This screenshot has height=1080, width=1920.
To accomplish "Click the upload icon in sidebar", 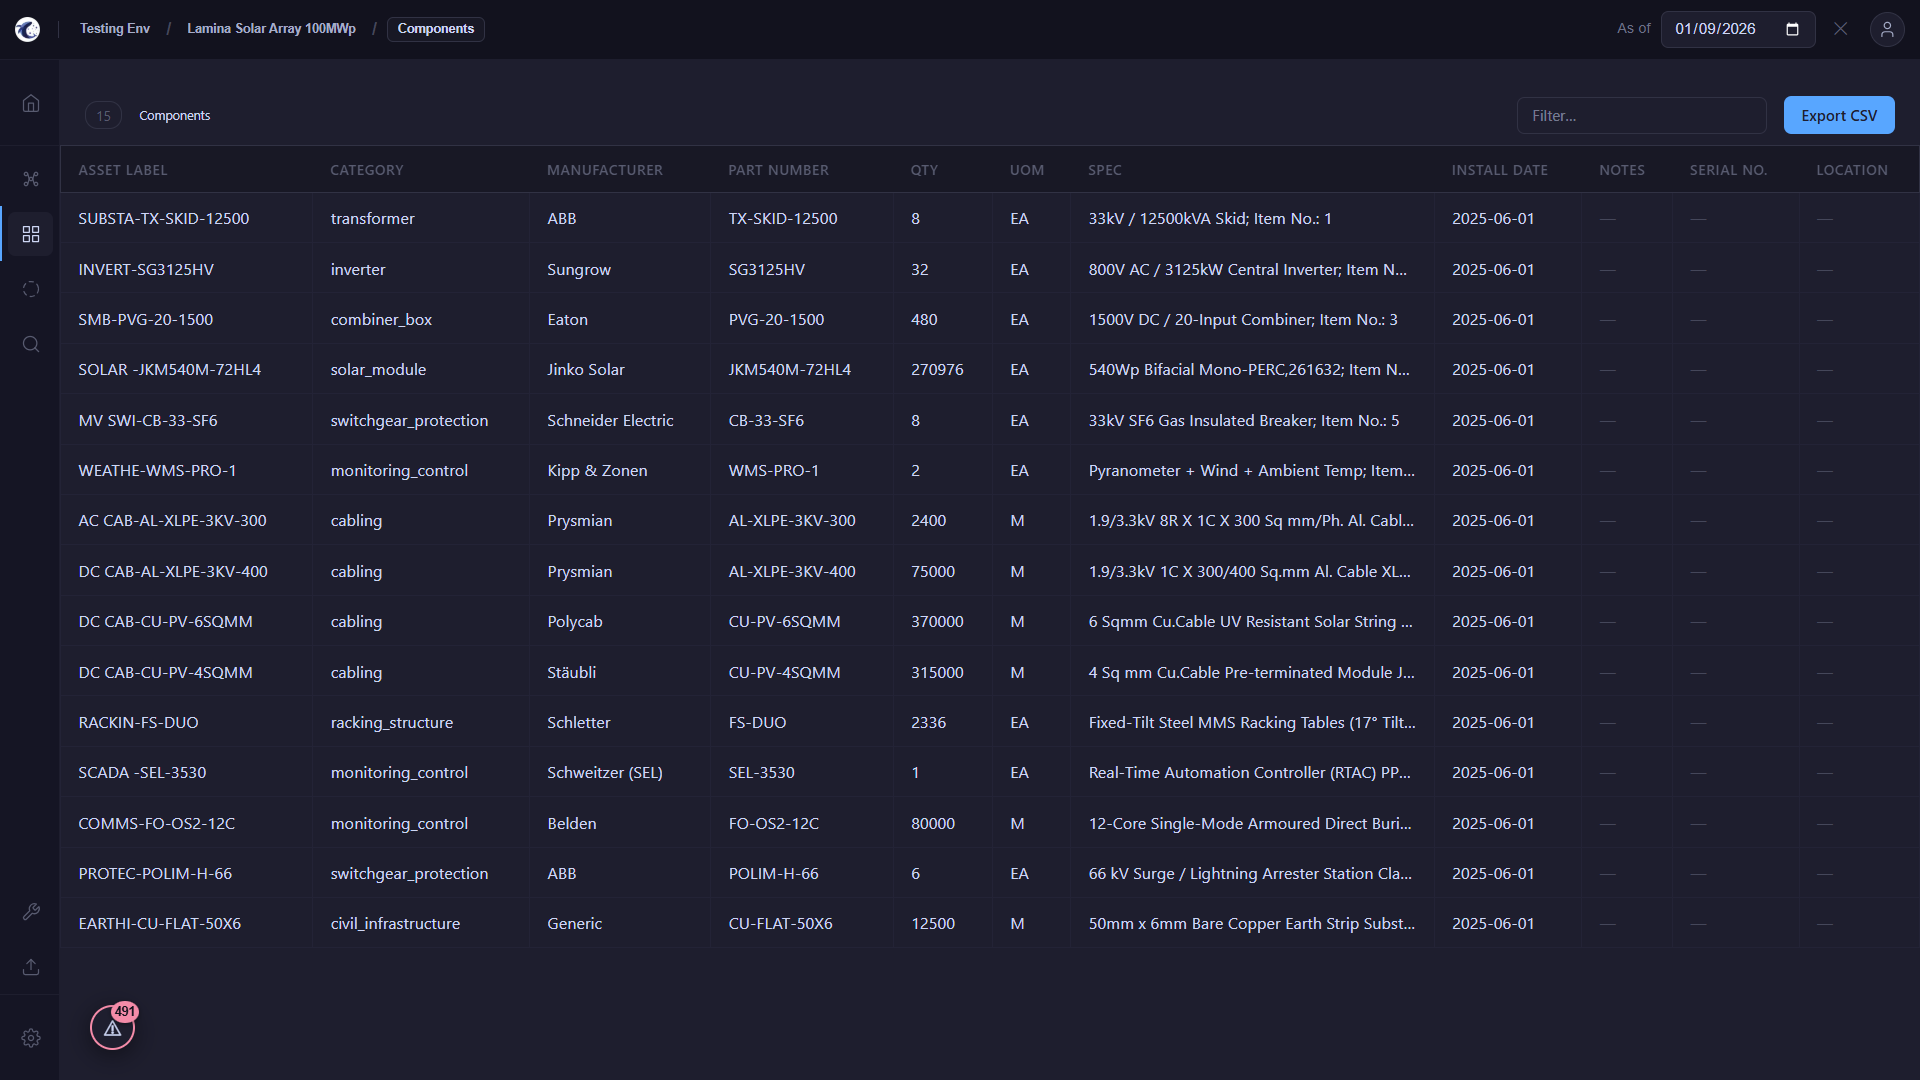I will (x=31, y=967).
